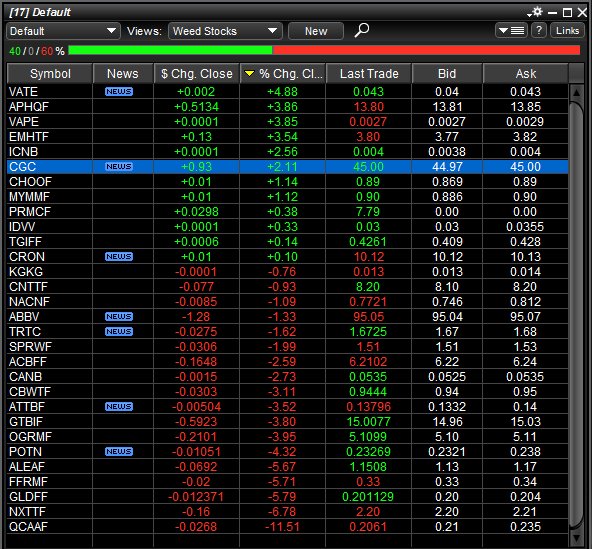Select the VAPE symbol
Image resolution: width=592 pixels, height=549 pixels.
(23, 122)
